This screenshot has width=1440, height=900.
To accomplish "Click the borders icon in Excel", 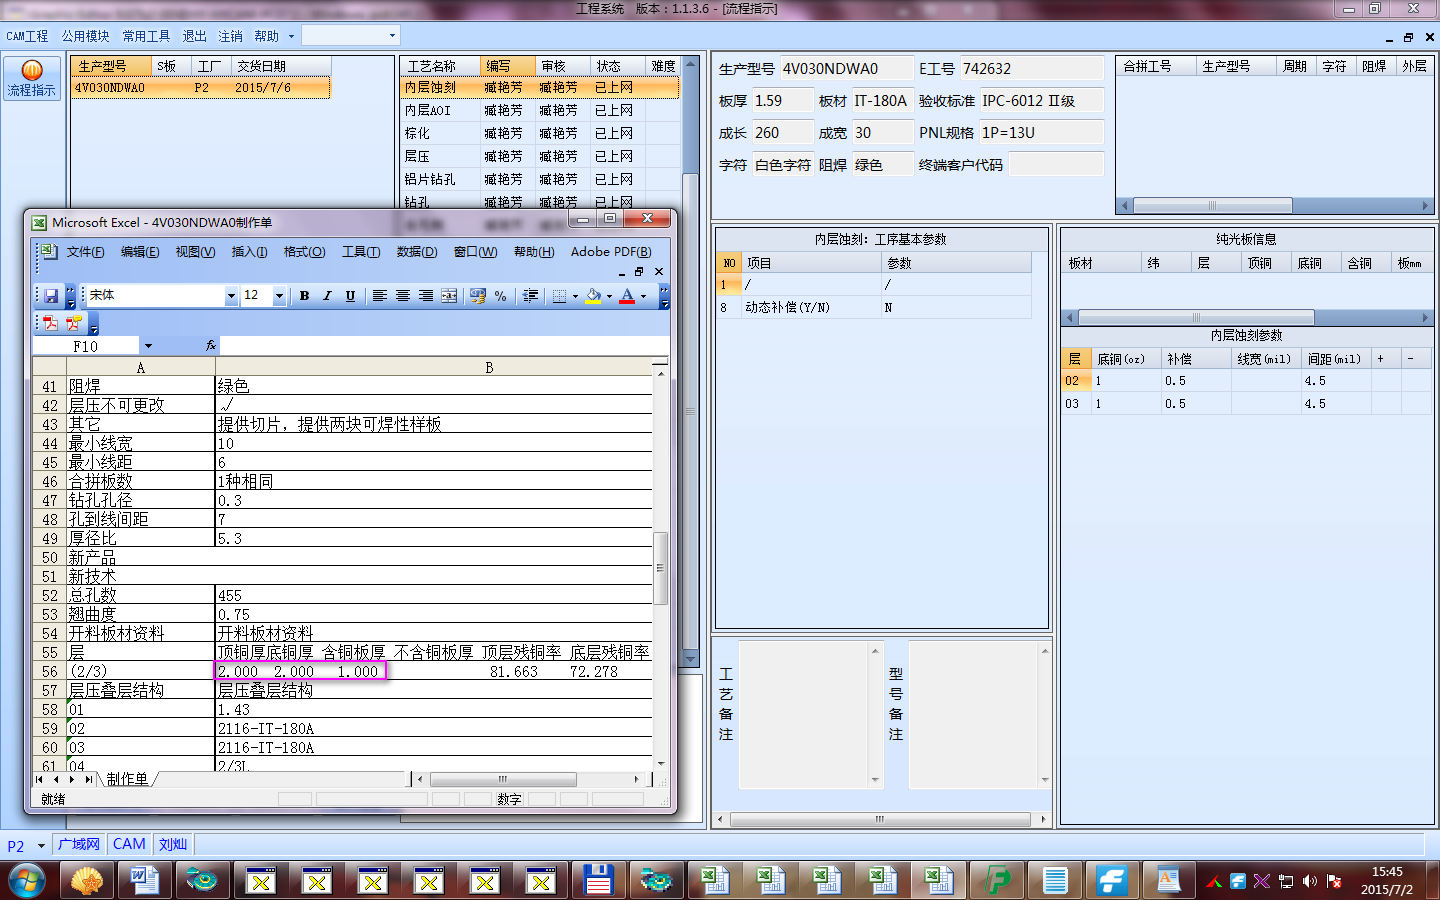I will pyautogui.click(x=560, y=296).
